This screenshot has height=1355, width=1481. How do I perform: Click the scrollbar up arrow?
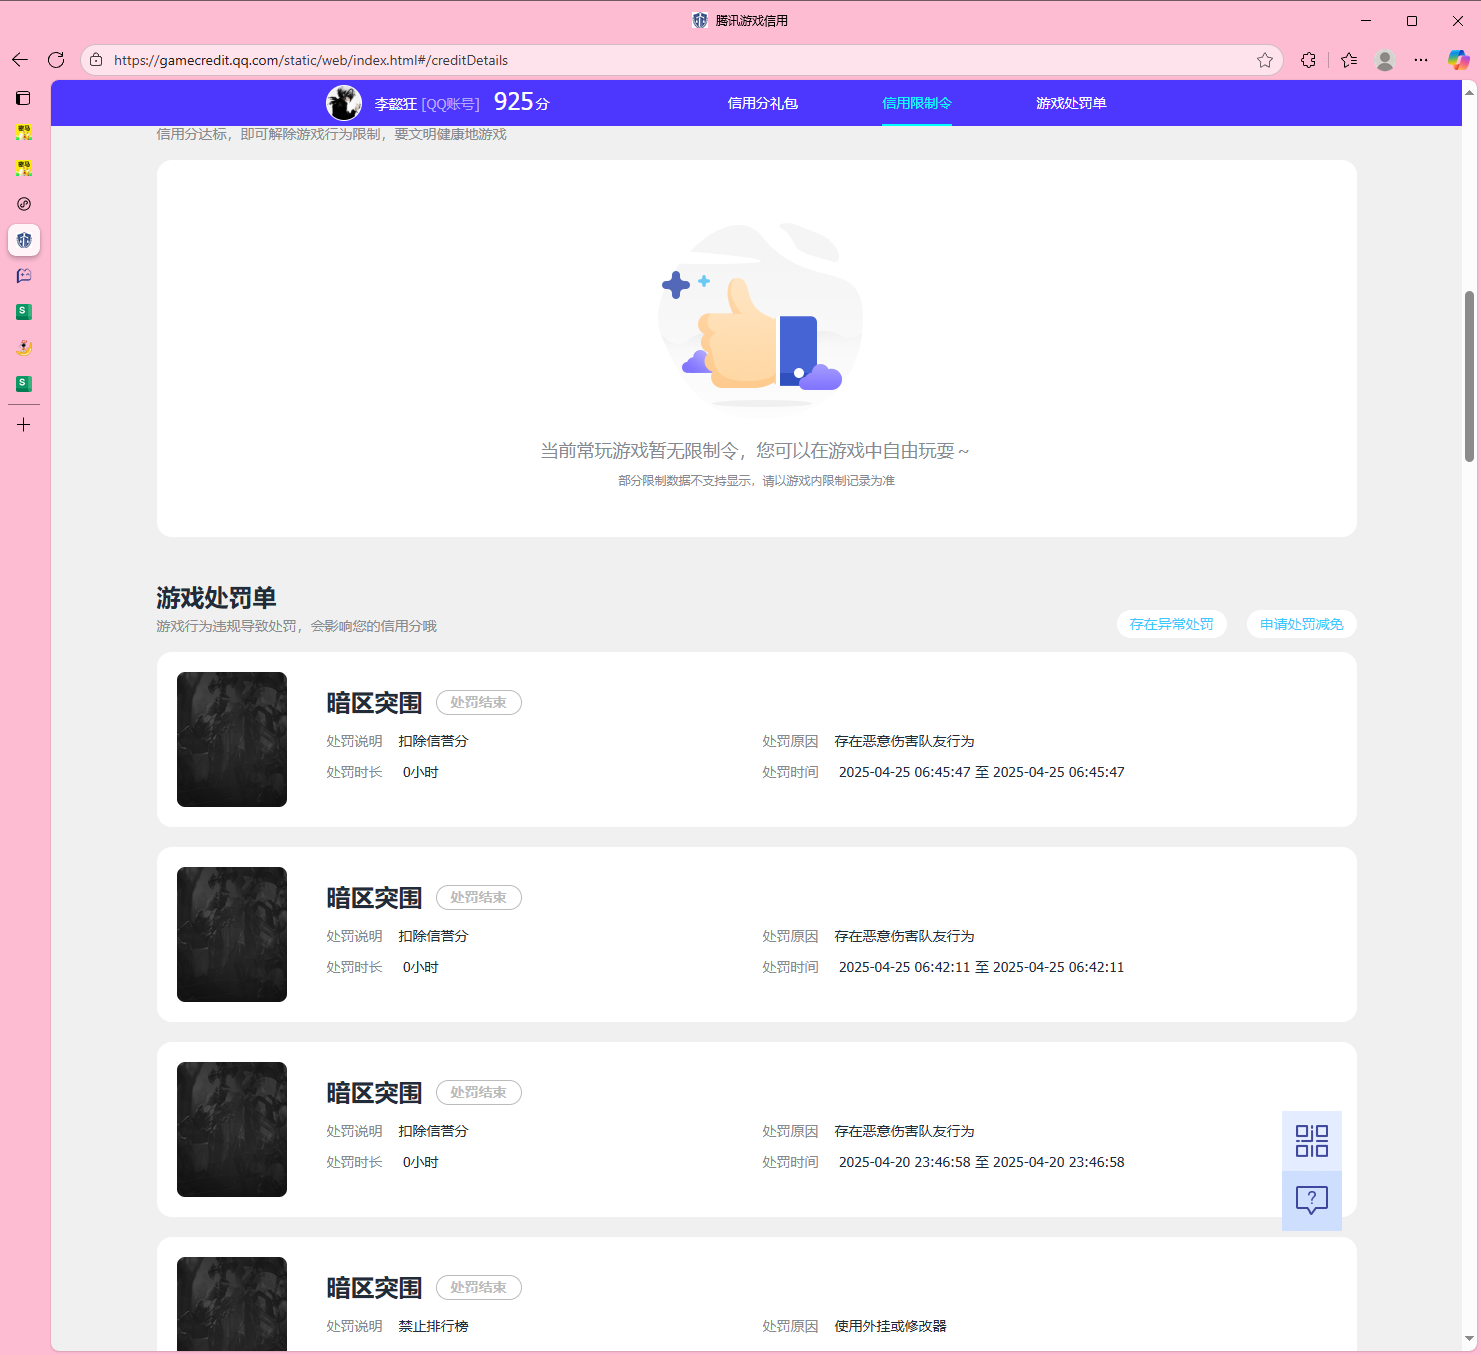point(1469,92)
